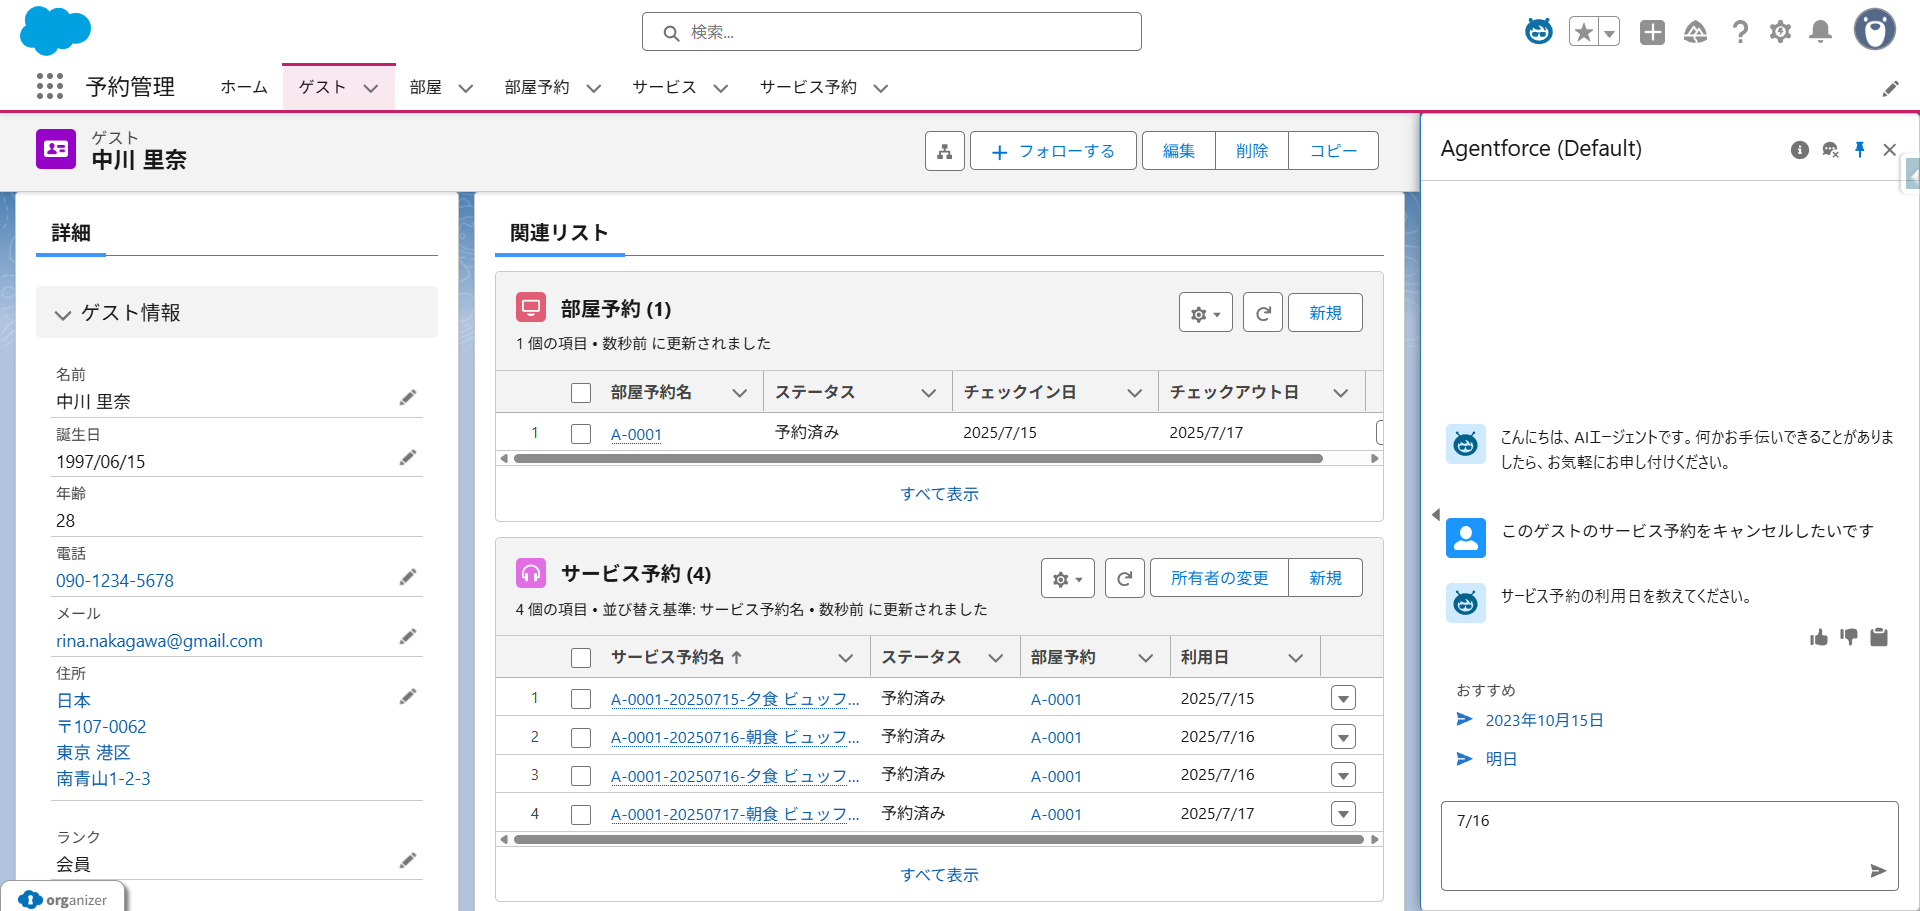The image size is (1920, 911).
Task: Open the Einstein assistant icon in header
Action: click(1539, 31)
